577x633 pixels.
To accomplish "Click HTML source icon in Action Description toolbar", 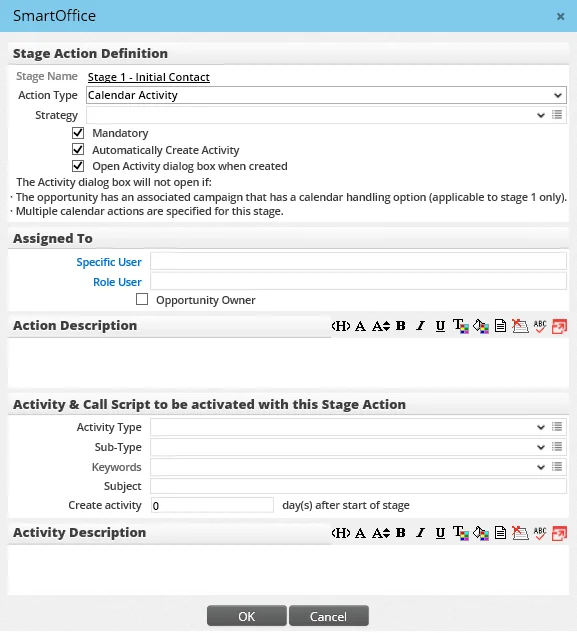I will pyautogui.click(x=340, y=326).
